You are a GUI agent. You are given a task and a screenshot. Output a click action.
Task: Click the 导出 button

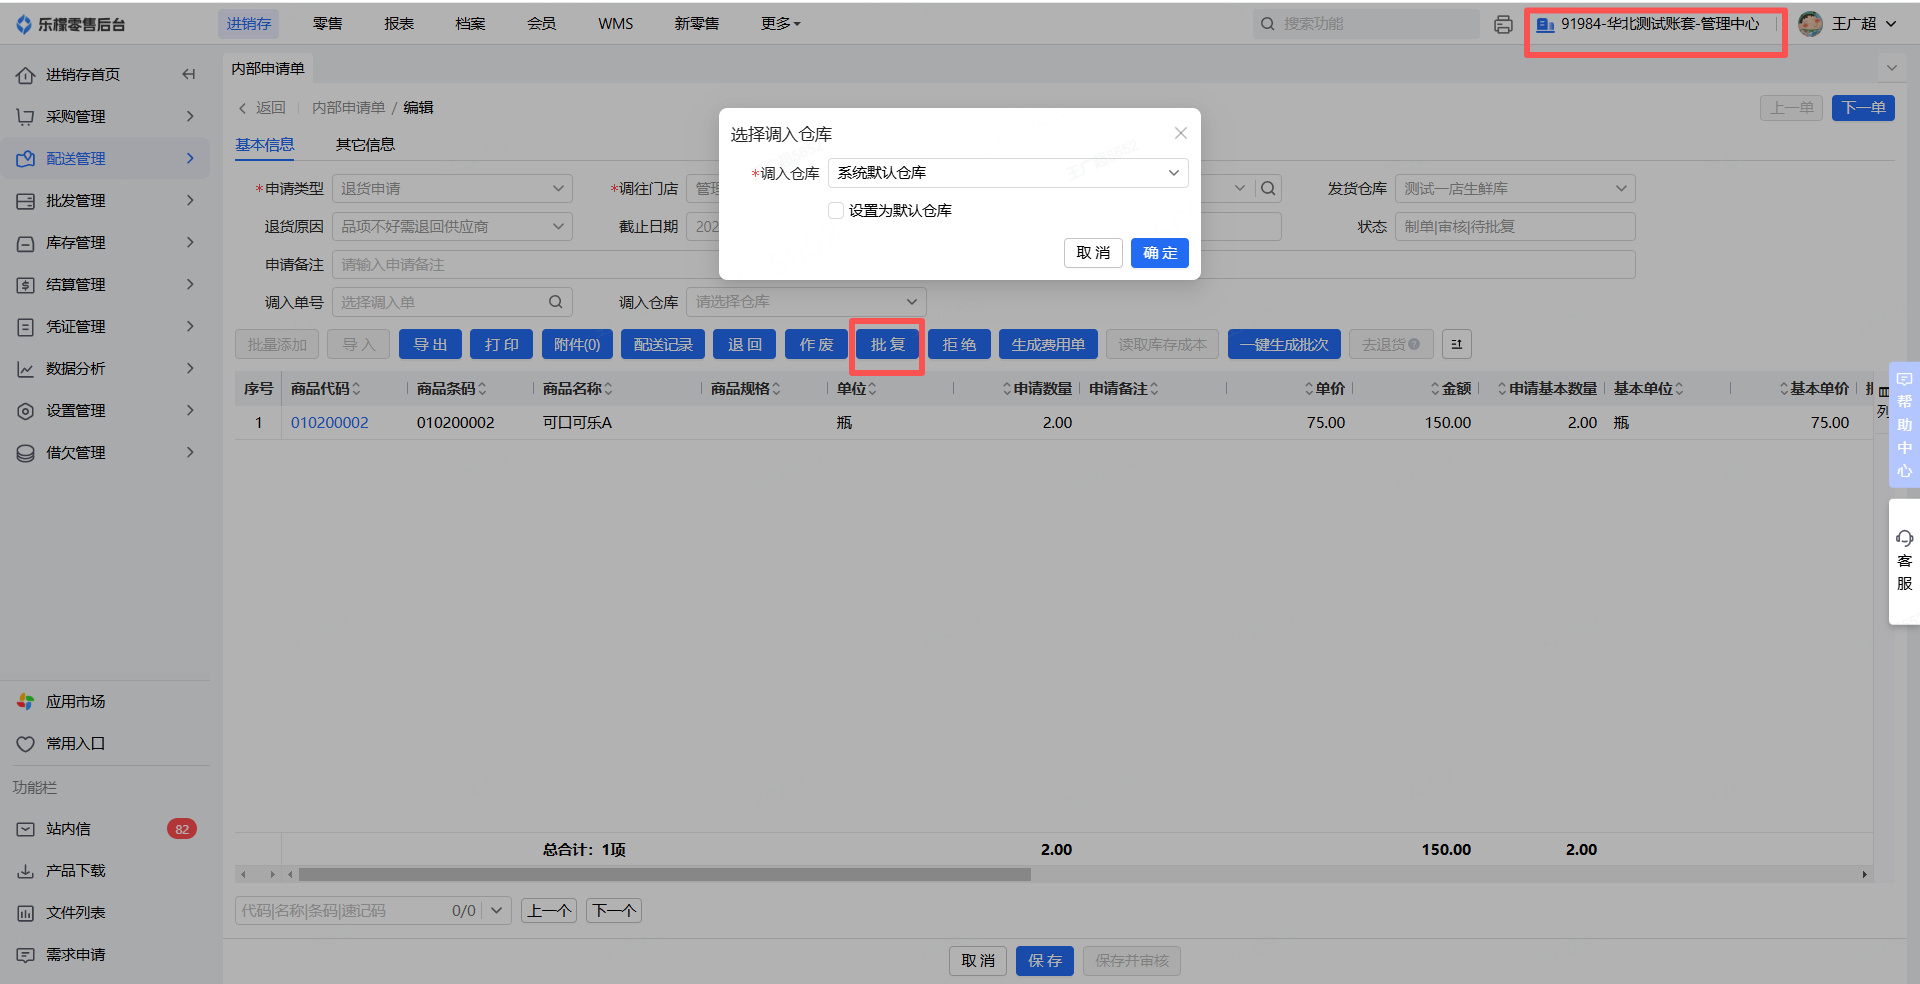(430, 345)
